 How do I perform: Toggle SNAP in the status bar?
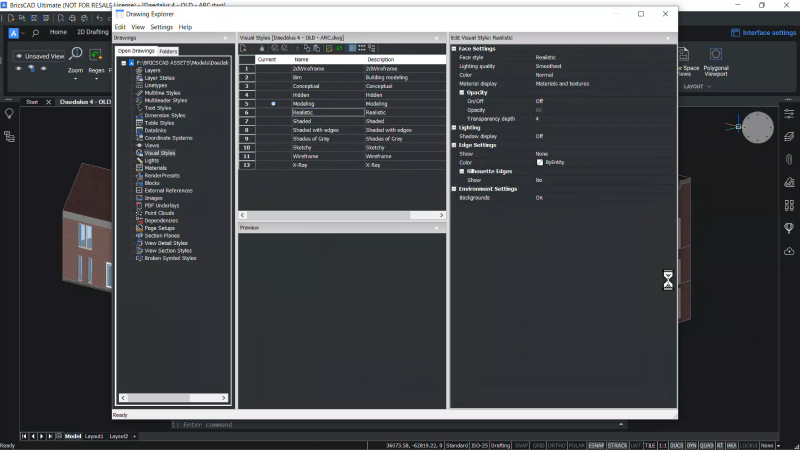point(521,445)
